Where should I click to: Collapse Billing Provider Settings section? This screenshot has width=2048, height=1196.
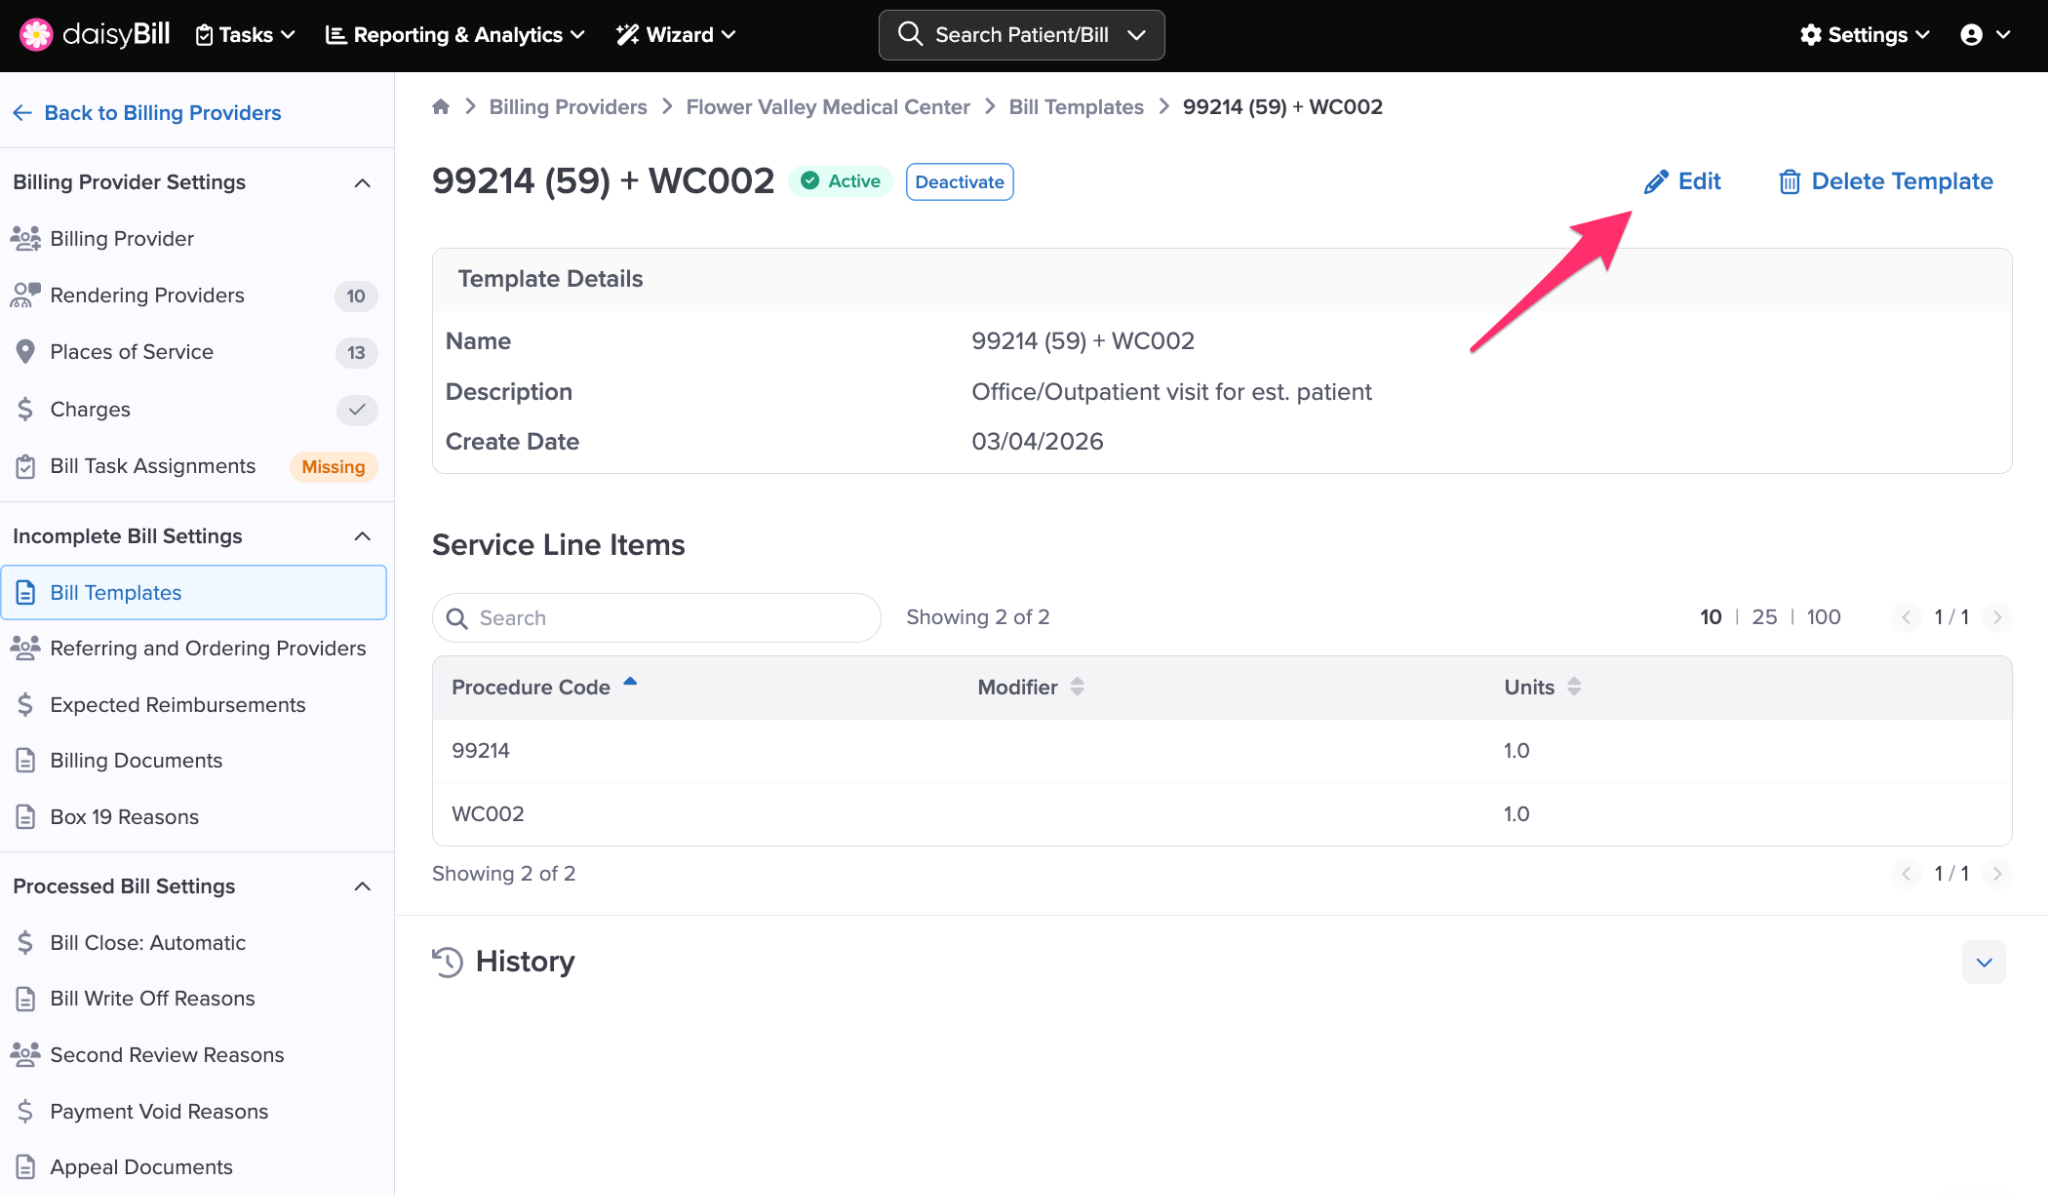(x=362, y=182)
